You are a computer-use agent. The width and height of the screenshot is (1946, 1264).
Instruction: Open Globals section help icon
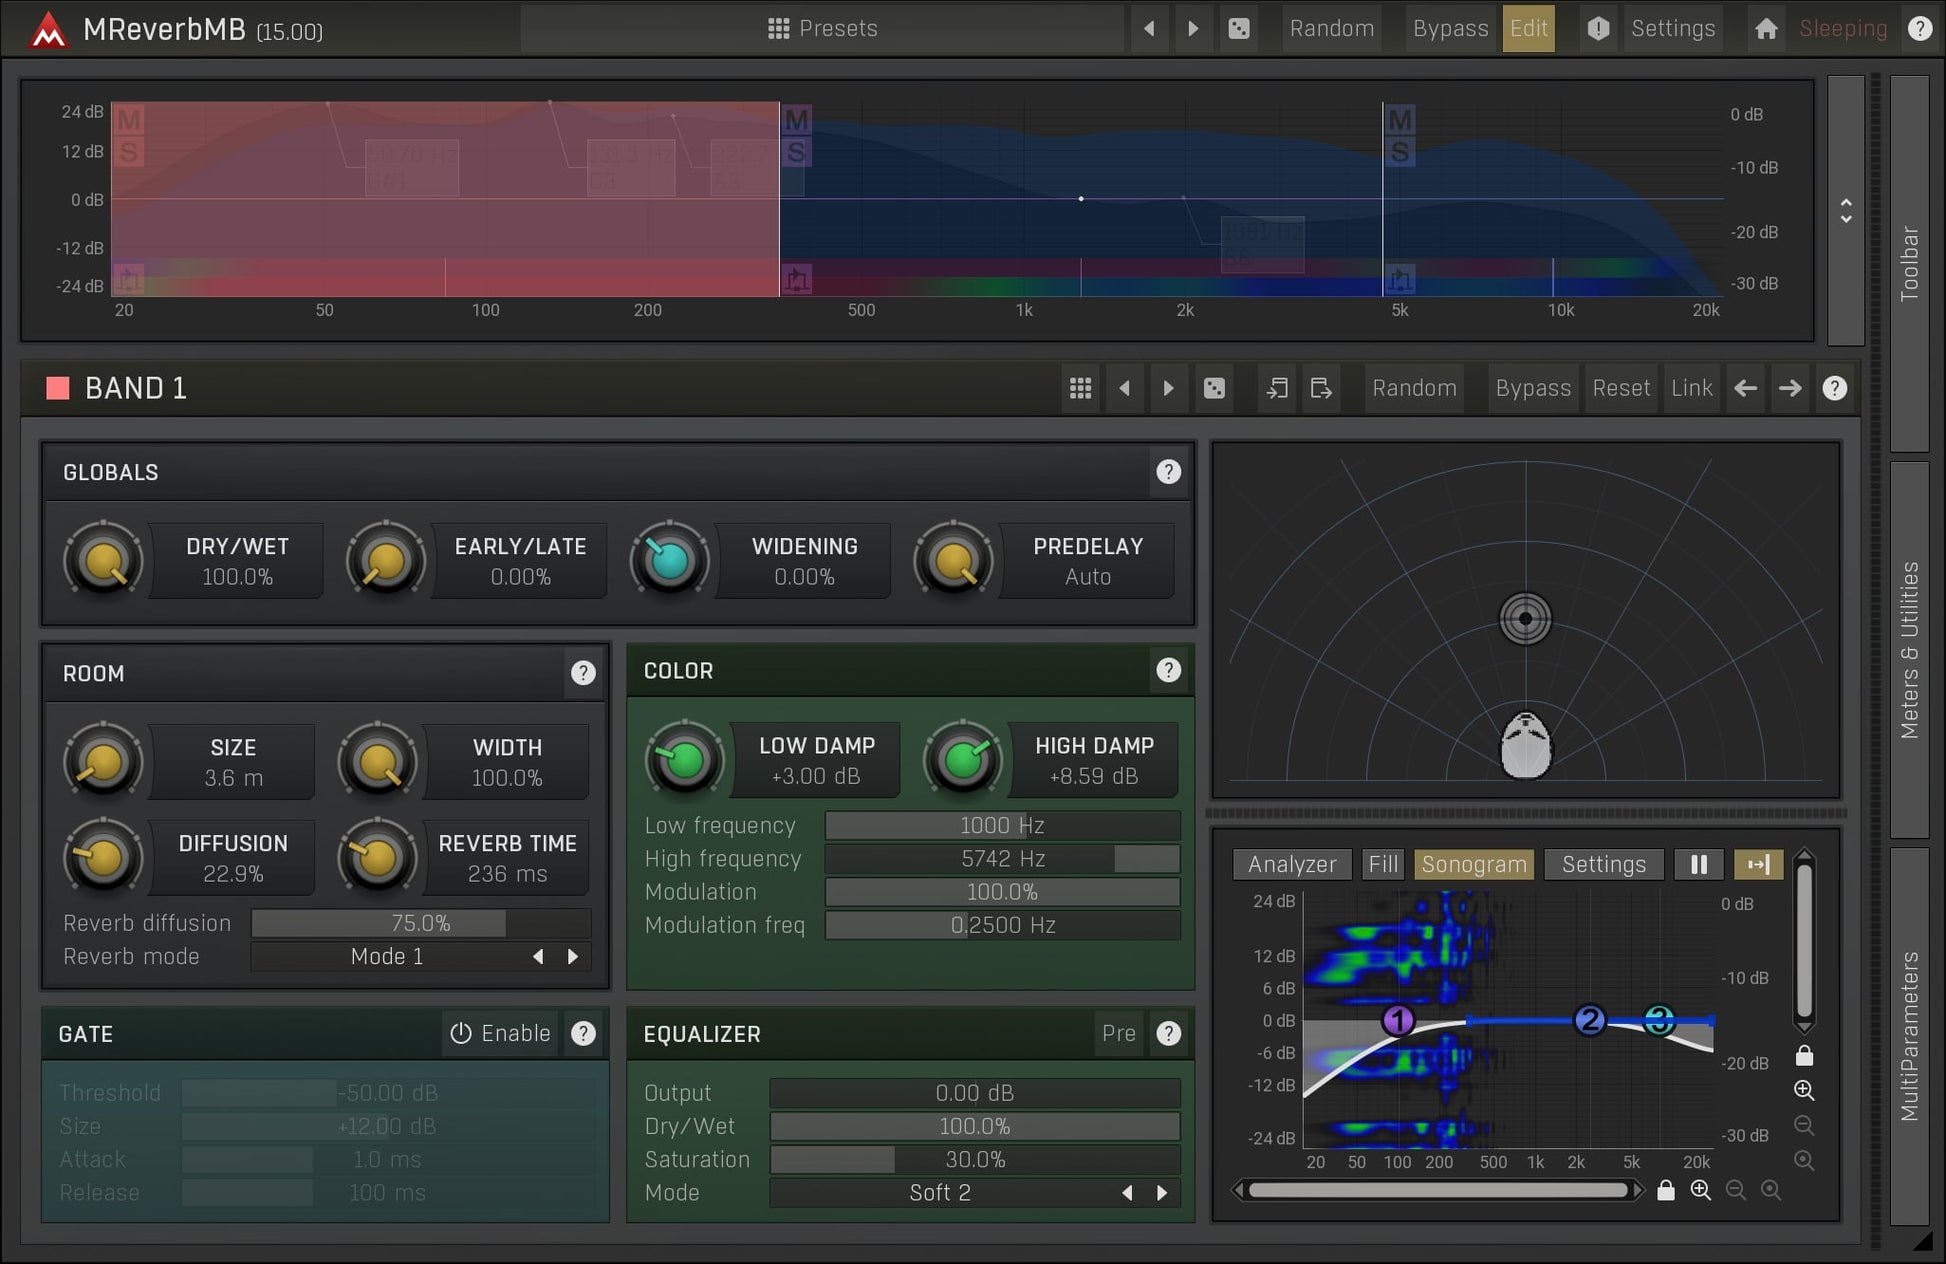[1168, 472]
